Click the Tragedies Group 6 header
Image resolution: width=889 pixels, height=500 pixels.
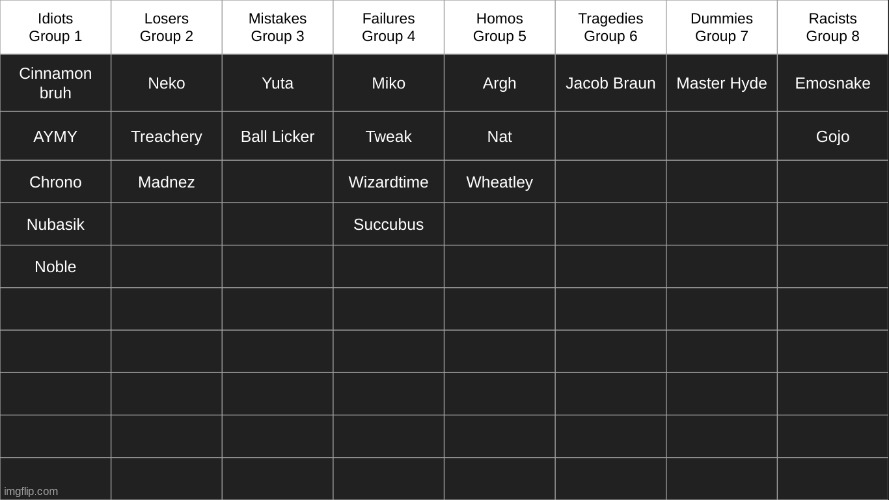[x=611, y=27]
